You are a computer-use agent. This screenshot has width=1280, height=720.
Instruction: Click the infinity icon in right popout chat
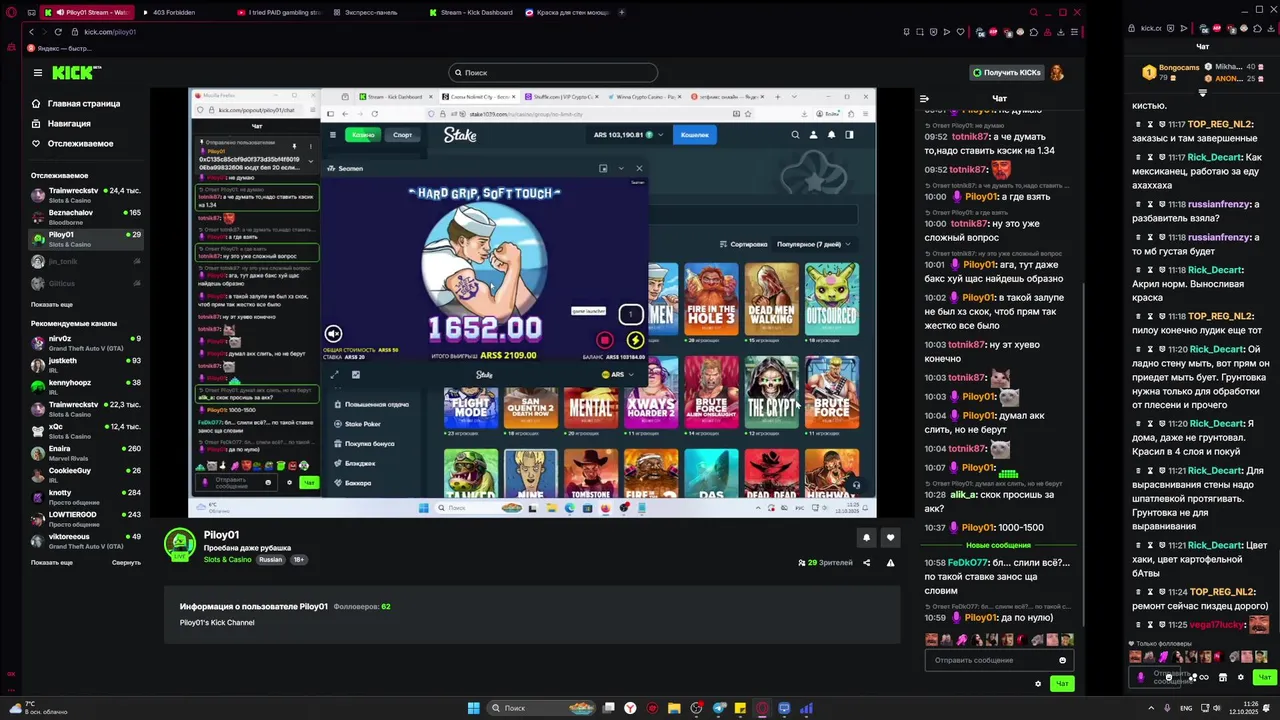[x=1203, y=677]
